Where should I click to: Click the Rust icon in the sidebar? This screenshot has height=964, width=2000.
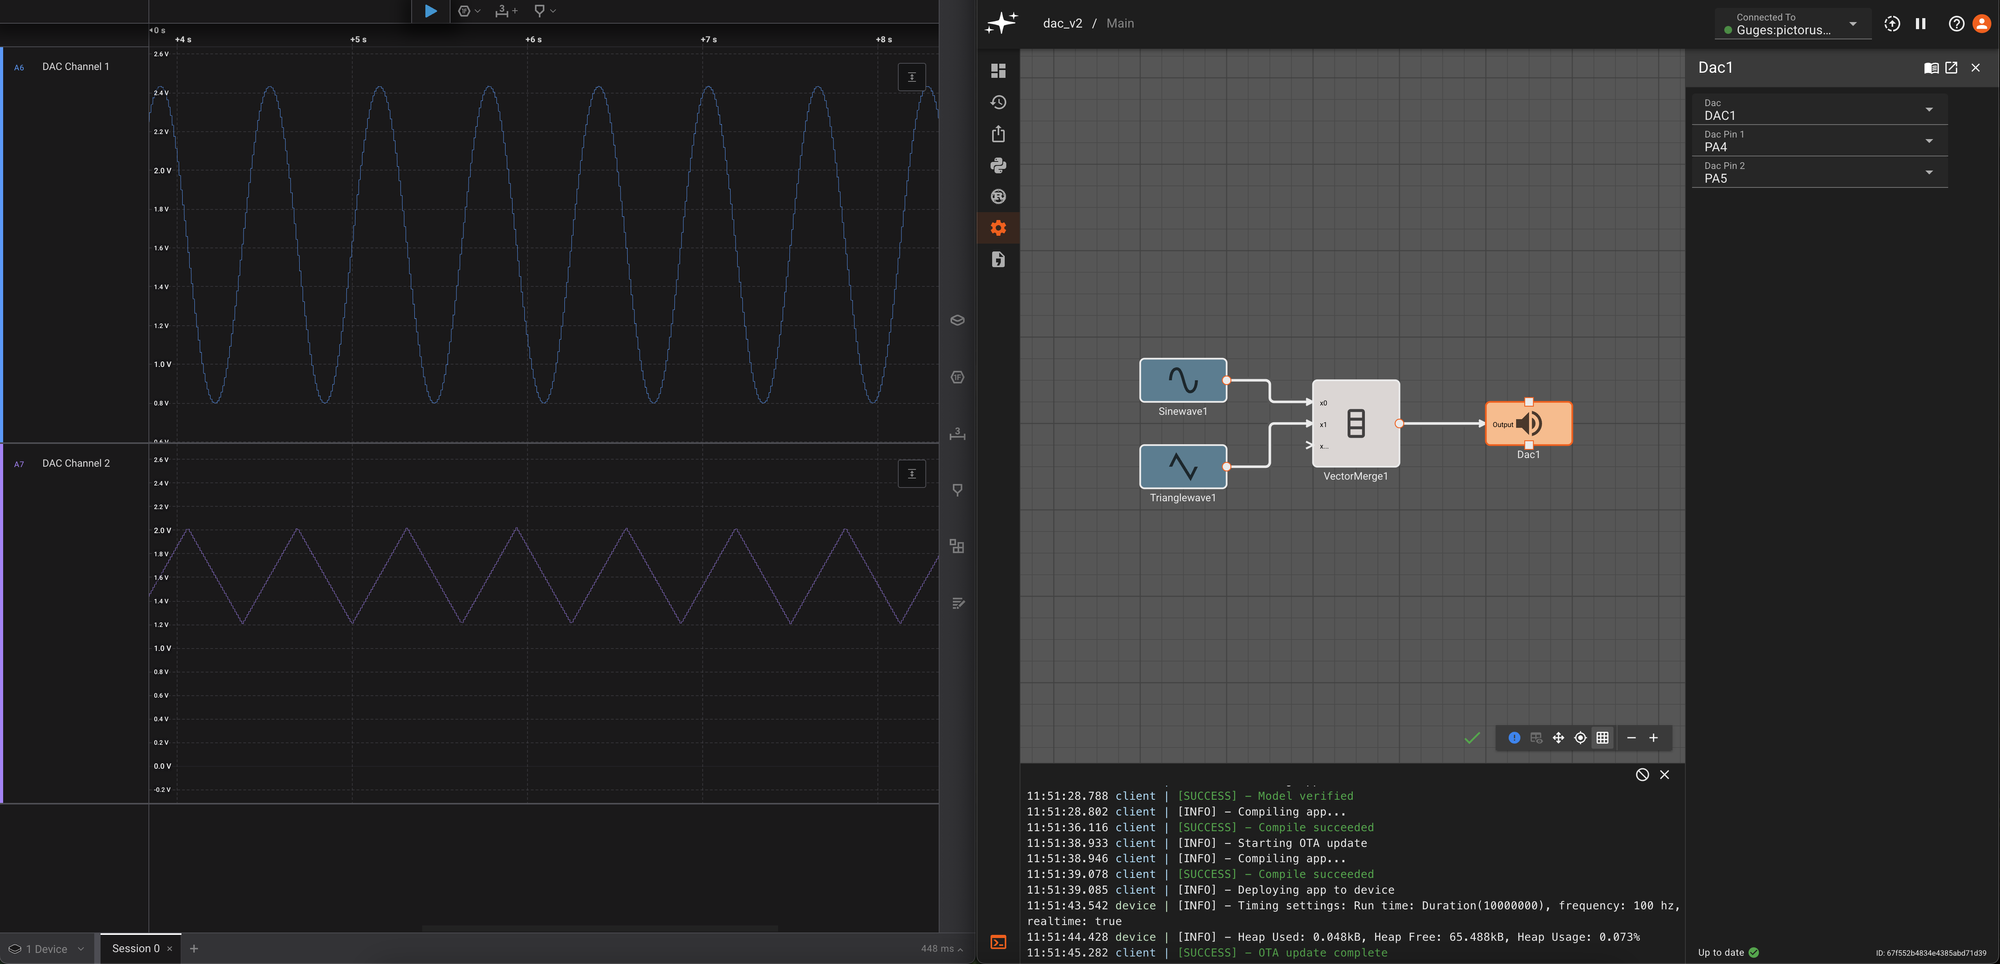coord(998,197)
